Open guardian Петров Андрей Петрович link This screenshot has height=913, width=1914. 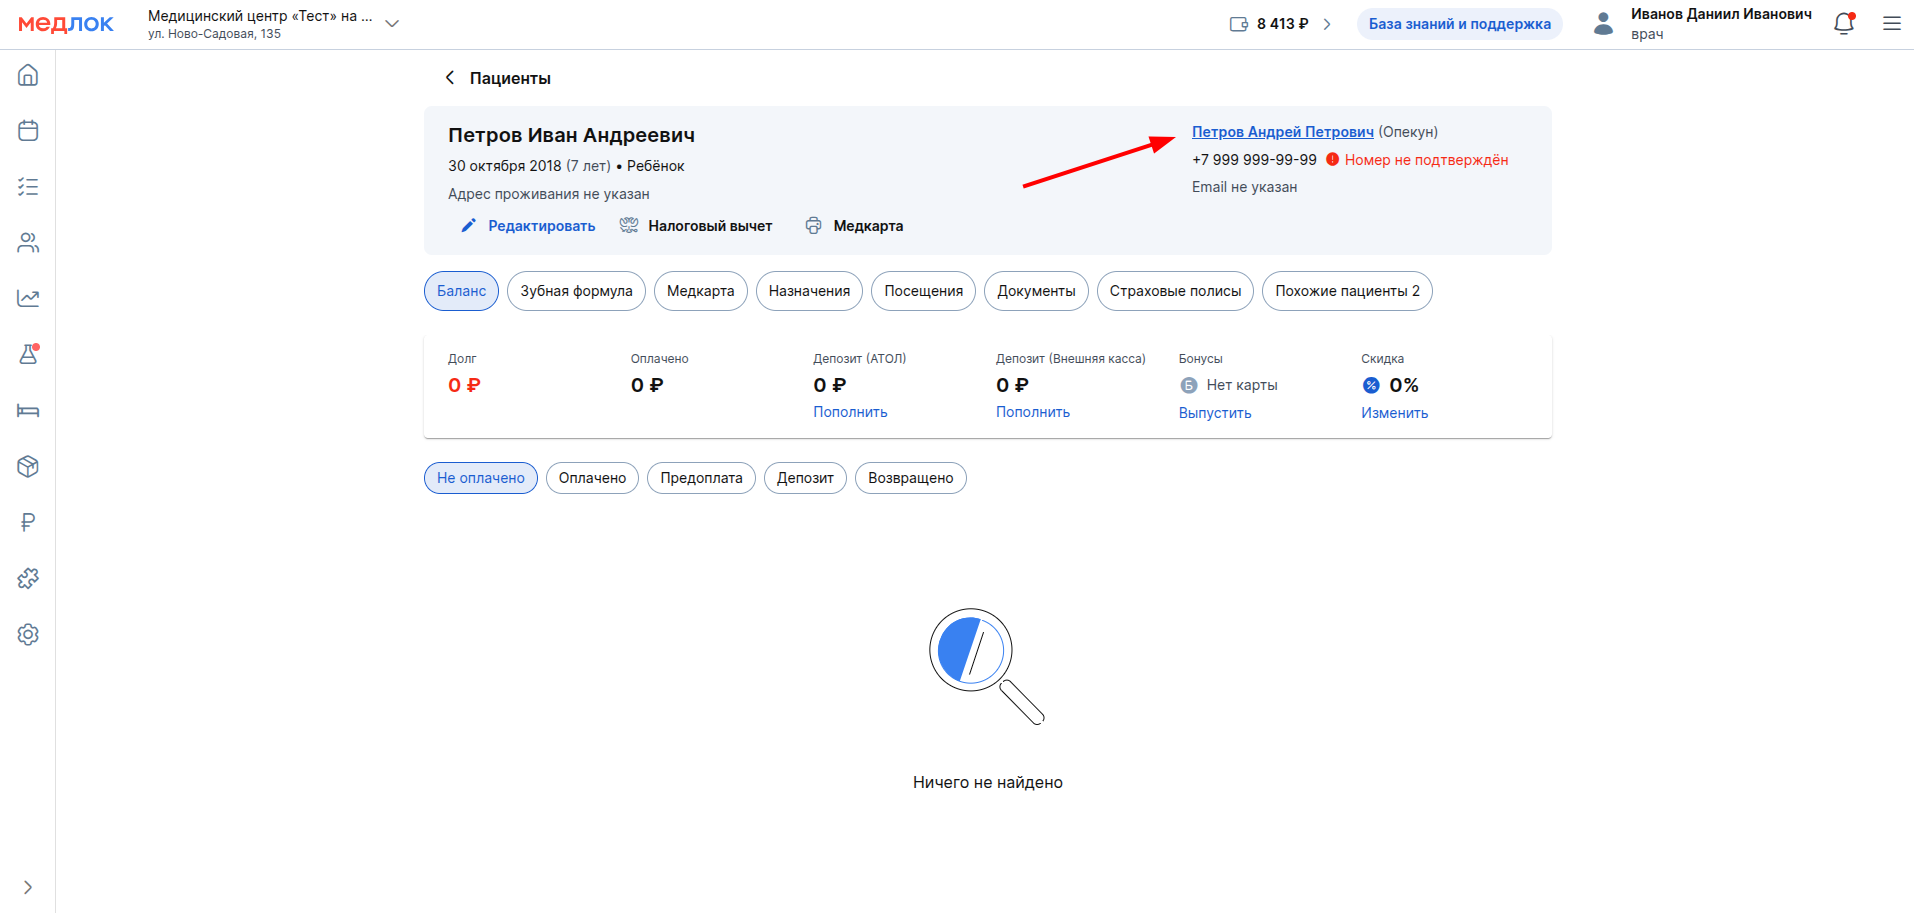coord(1282,132)
